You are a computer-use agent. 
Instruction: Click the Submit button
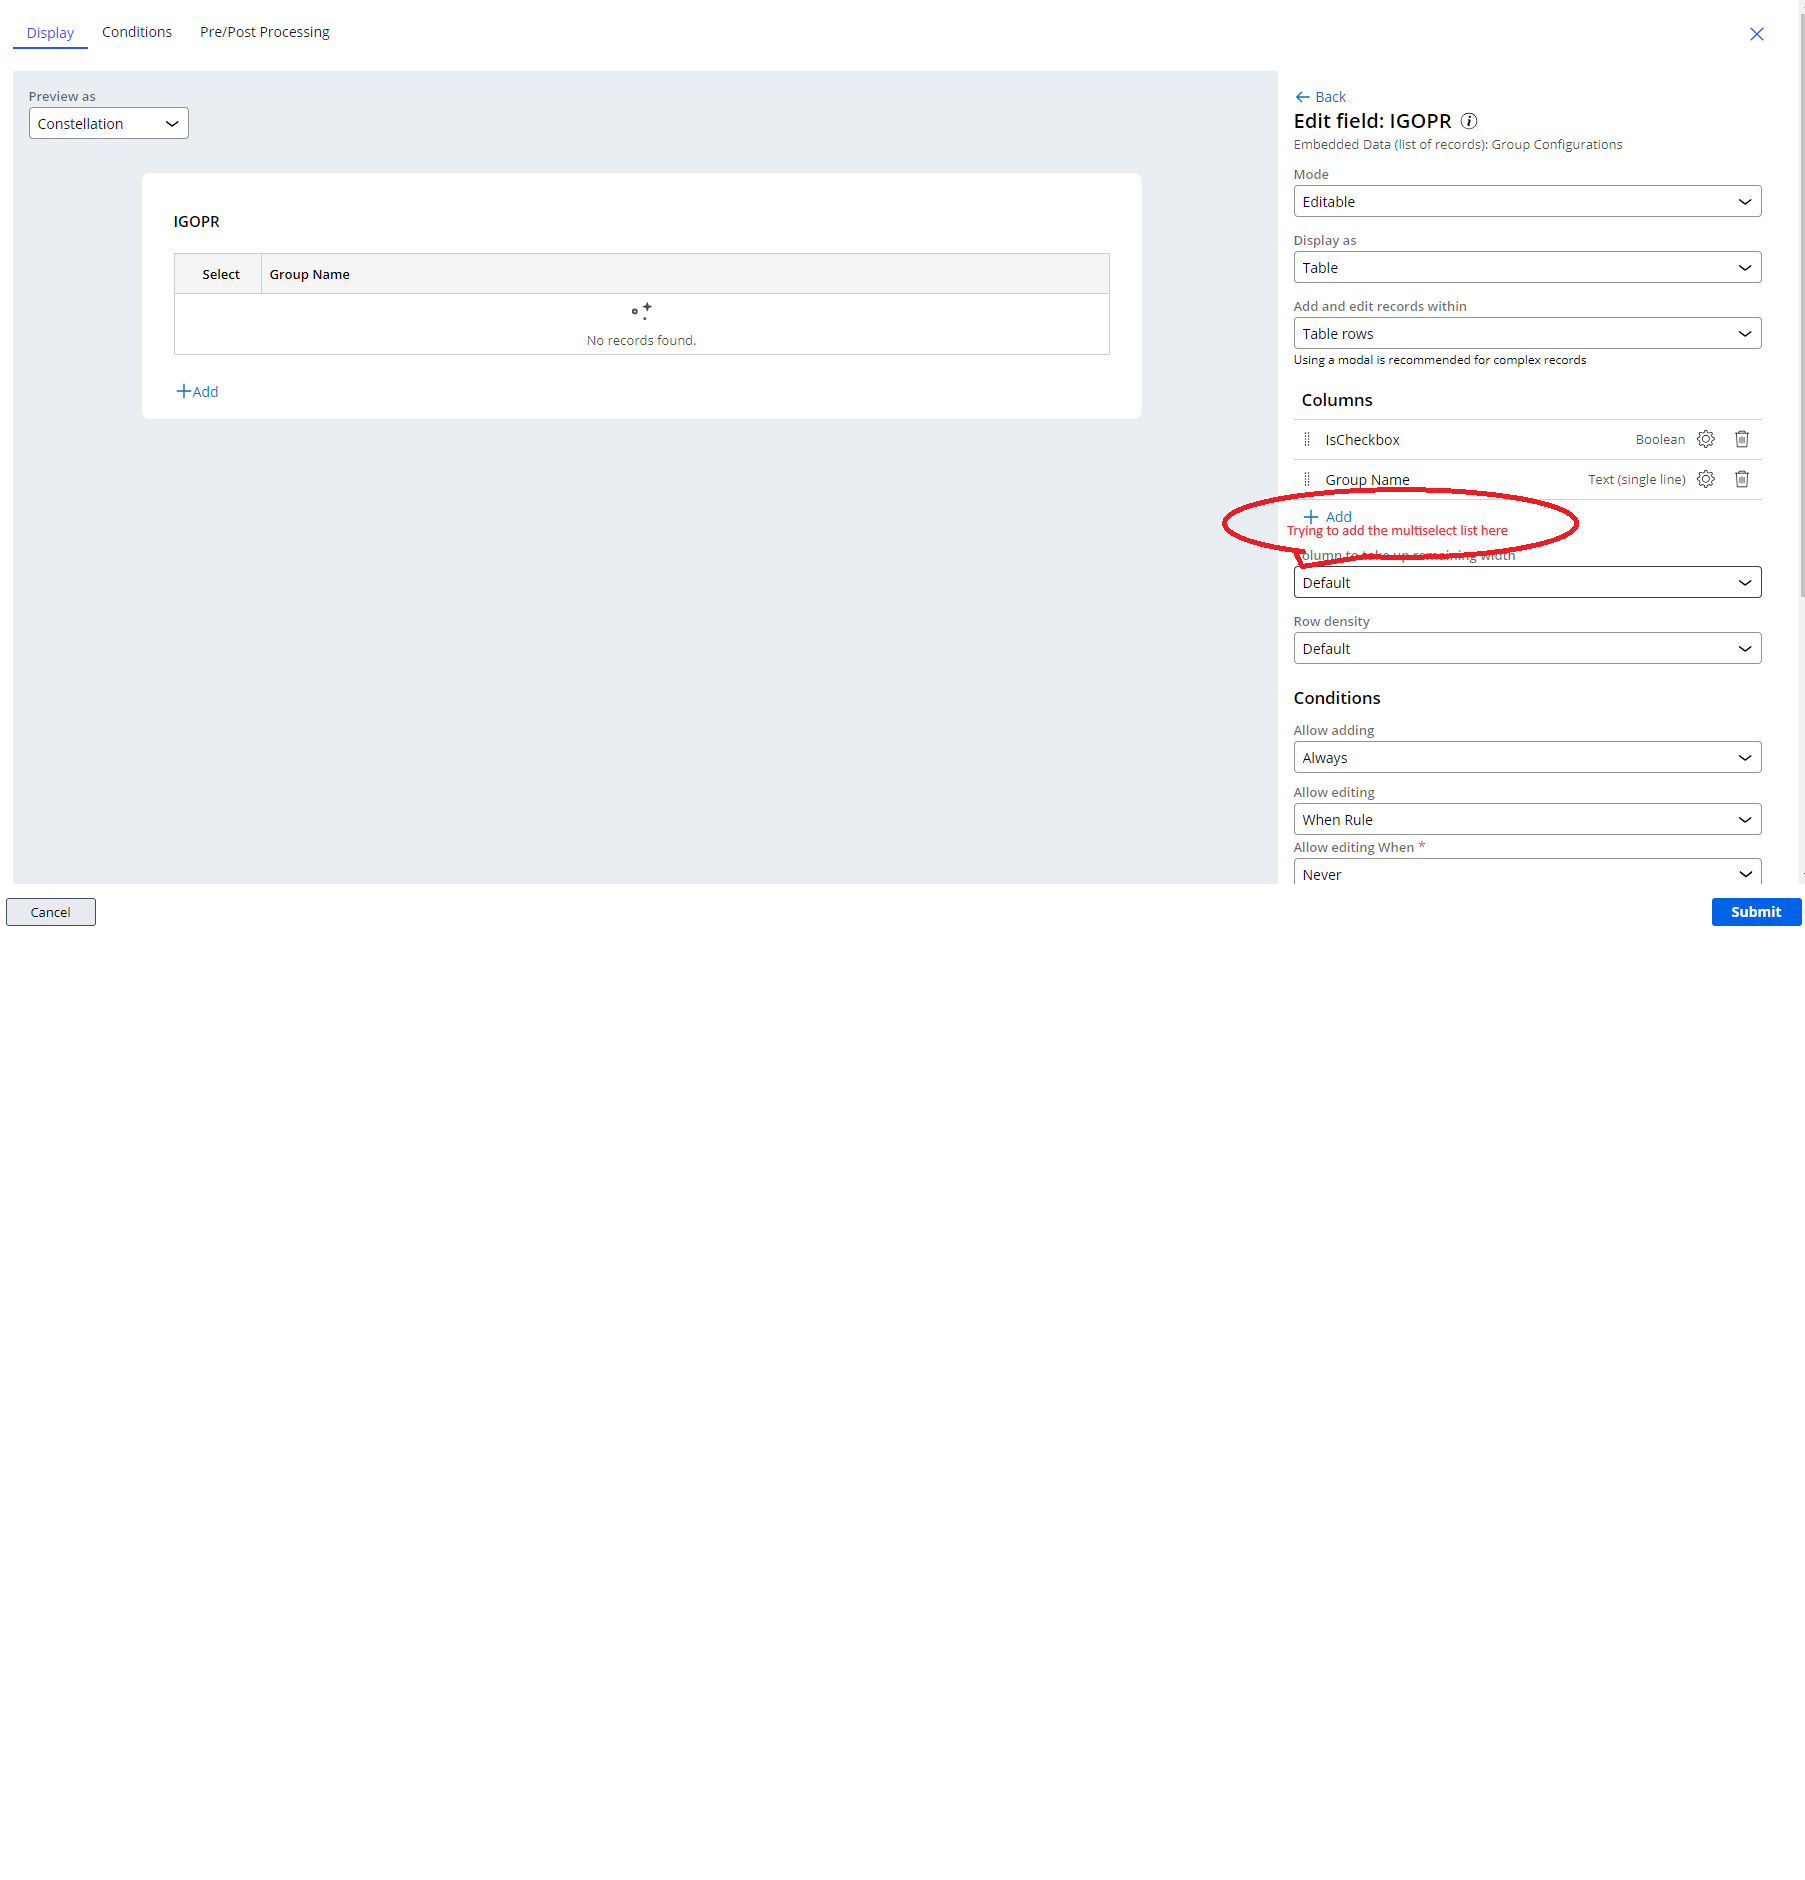1756,912
